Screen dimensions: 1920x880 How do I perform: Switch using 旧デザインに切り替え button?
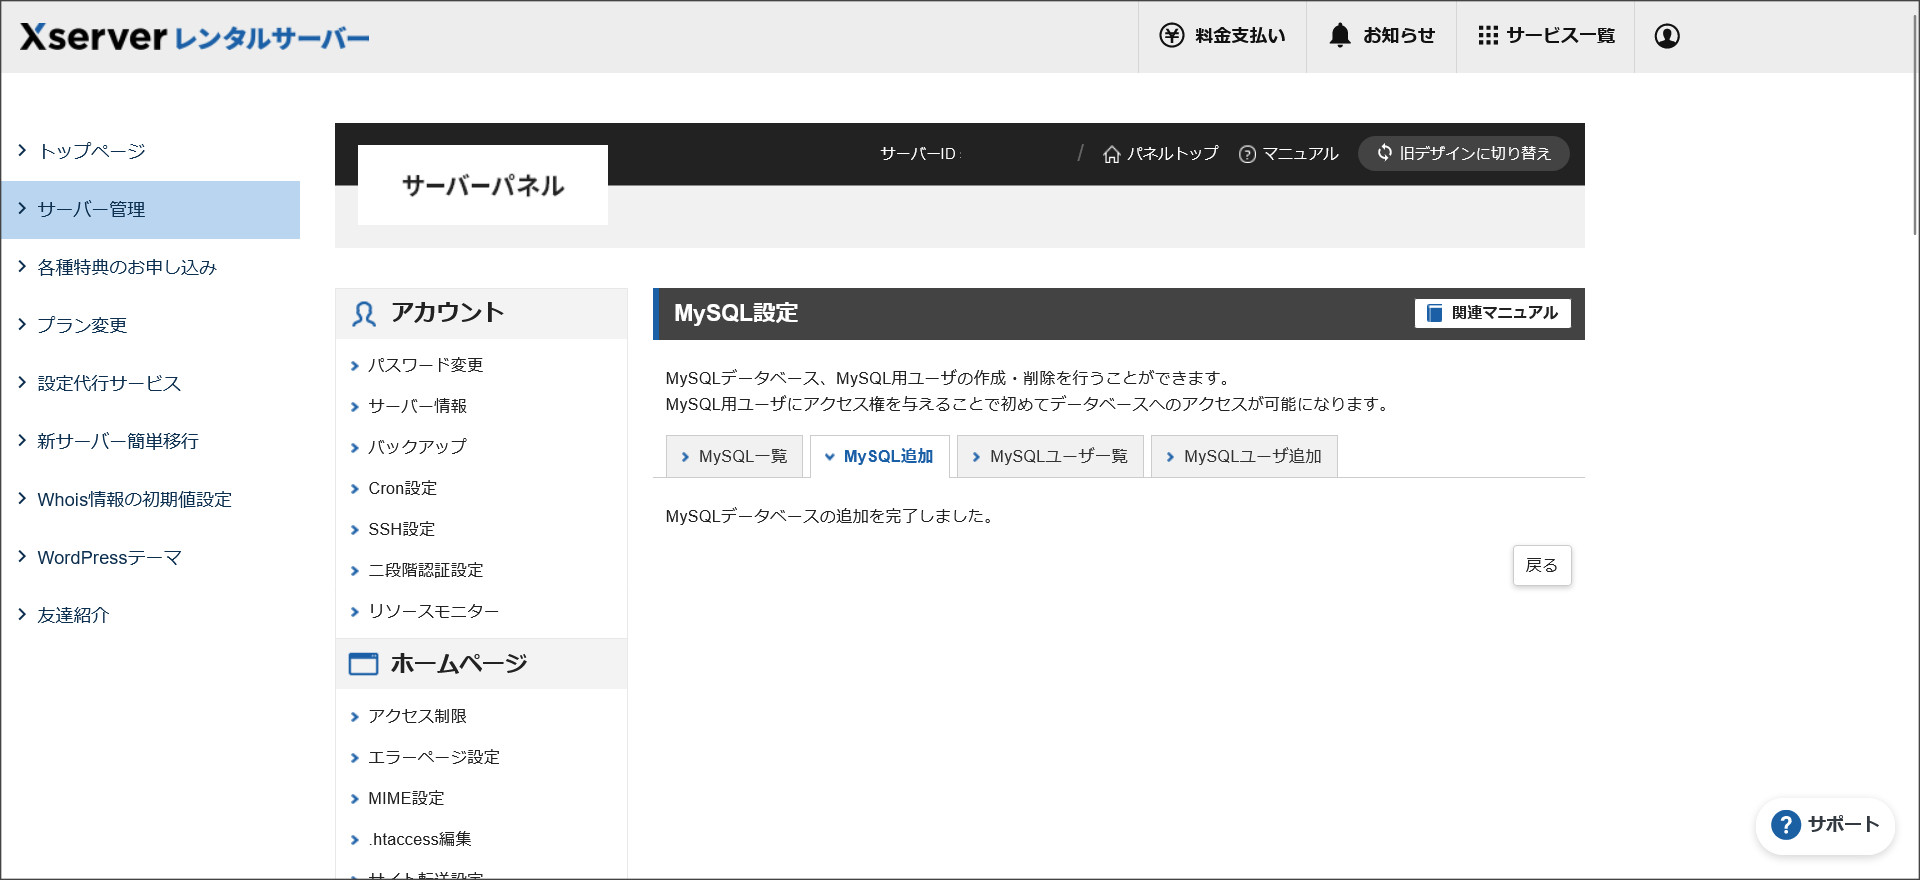click(1463, 153)
